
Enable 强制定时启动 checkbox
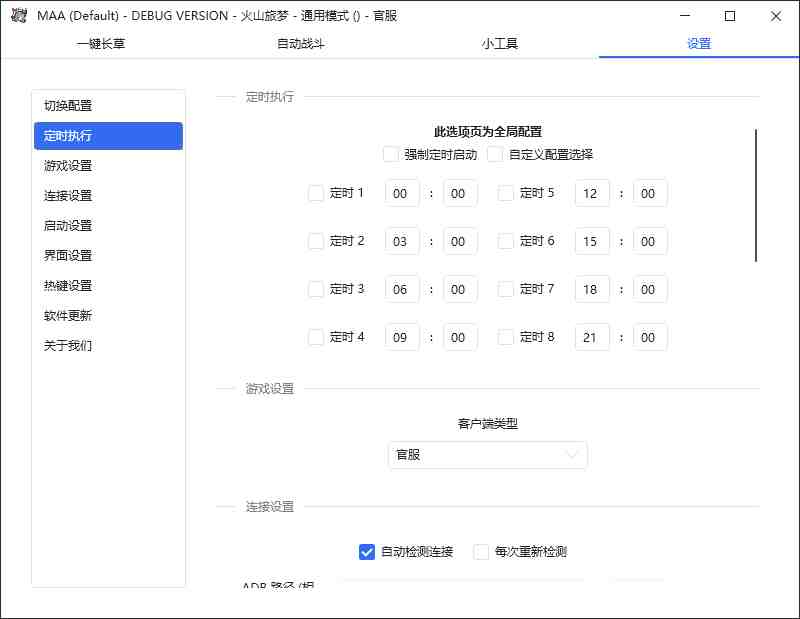click(x=391, y=154)
